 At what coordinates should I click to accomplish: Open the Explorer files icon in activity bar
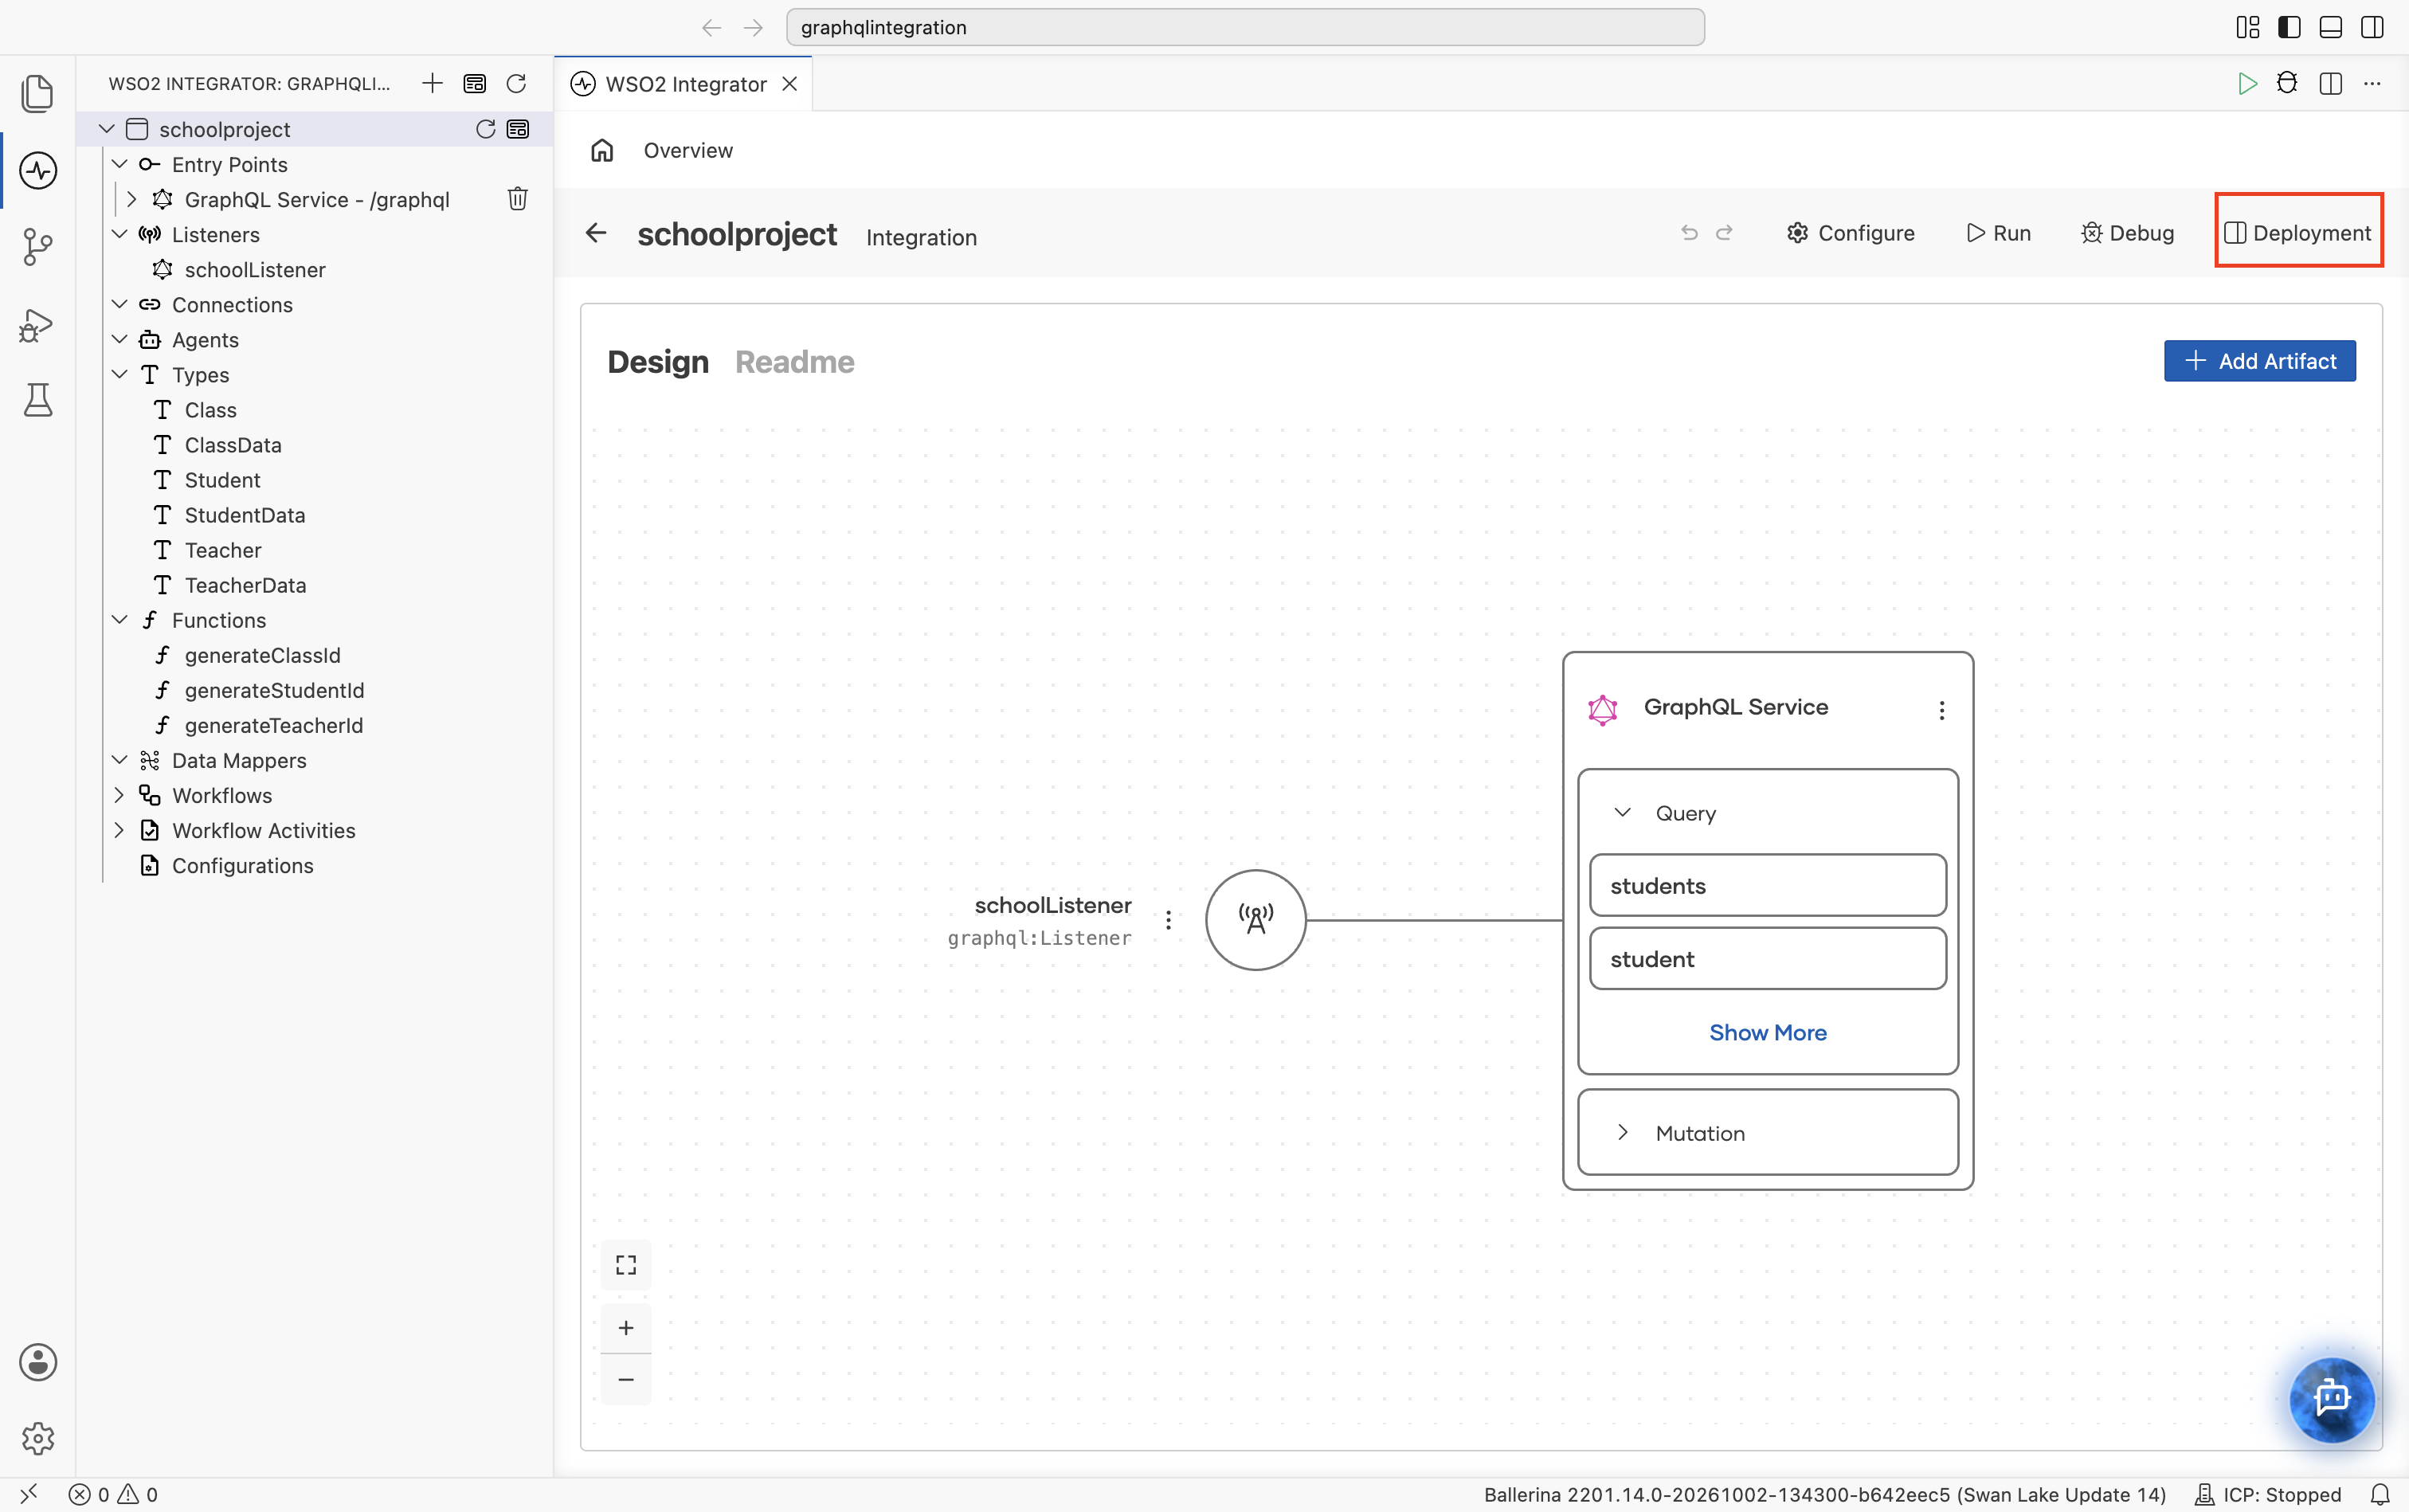(x=38, y=94)
